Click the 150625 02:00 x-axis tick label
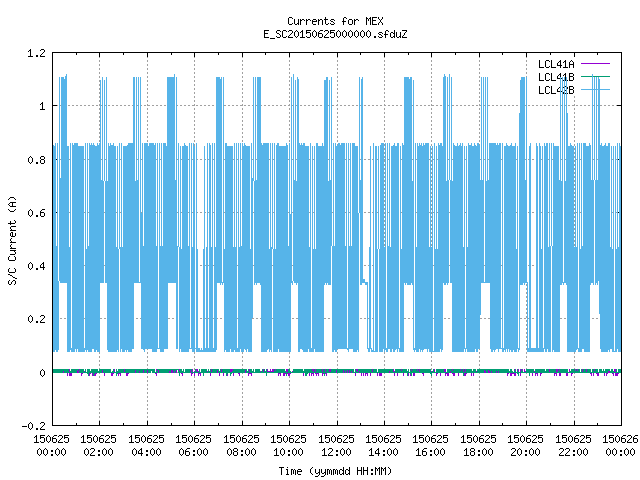Image resolution: width=640 pixels, height=480 pixels. [98, 446]
